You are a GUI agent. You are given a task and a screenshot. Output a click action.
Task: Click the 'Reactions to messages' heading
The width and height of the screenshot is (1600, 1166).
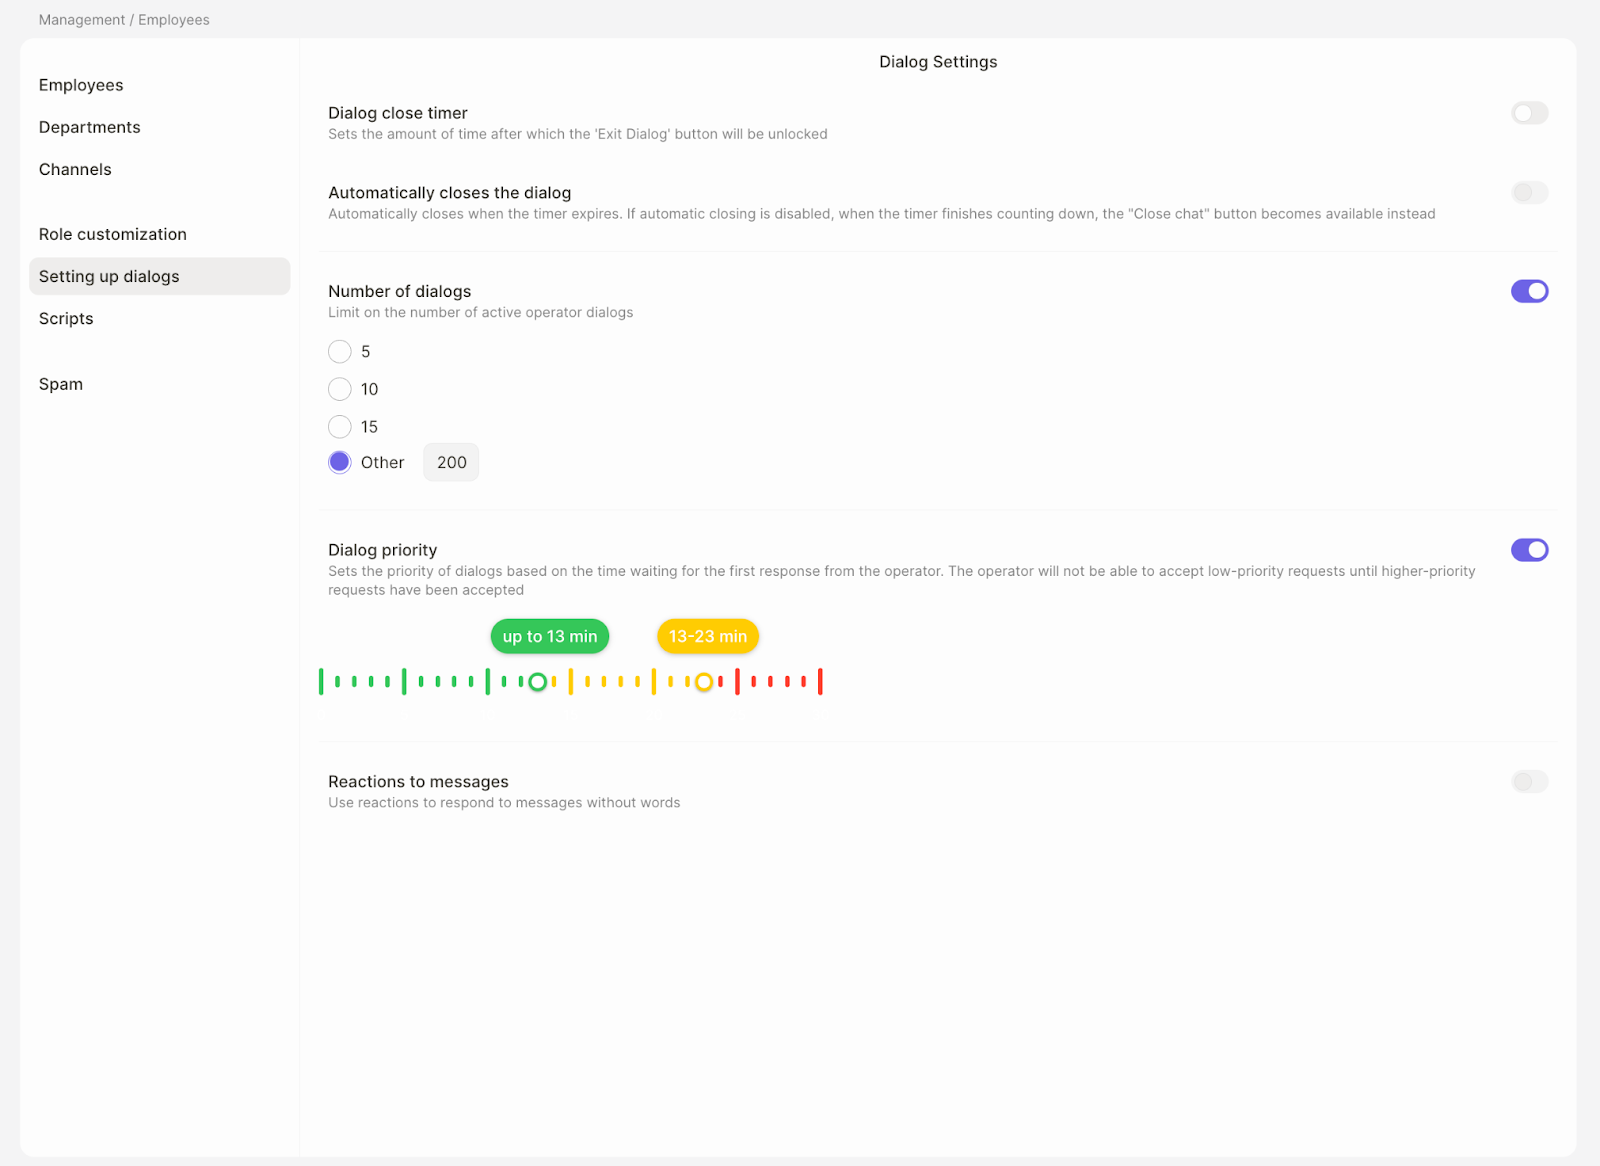[419, 782]
